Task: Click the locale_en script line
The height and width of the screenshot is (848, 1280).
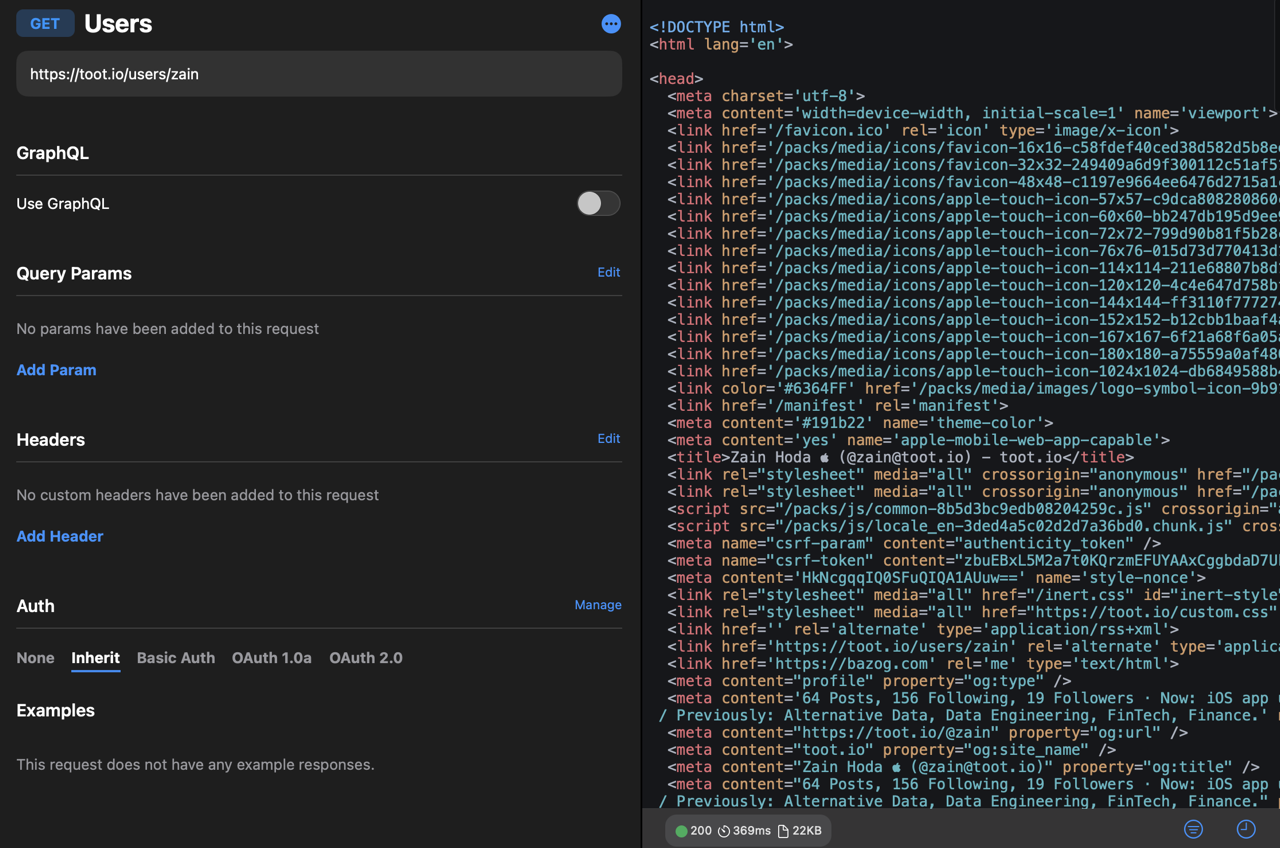Action: click(x=974, y=526)
